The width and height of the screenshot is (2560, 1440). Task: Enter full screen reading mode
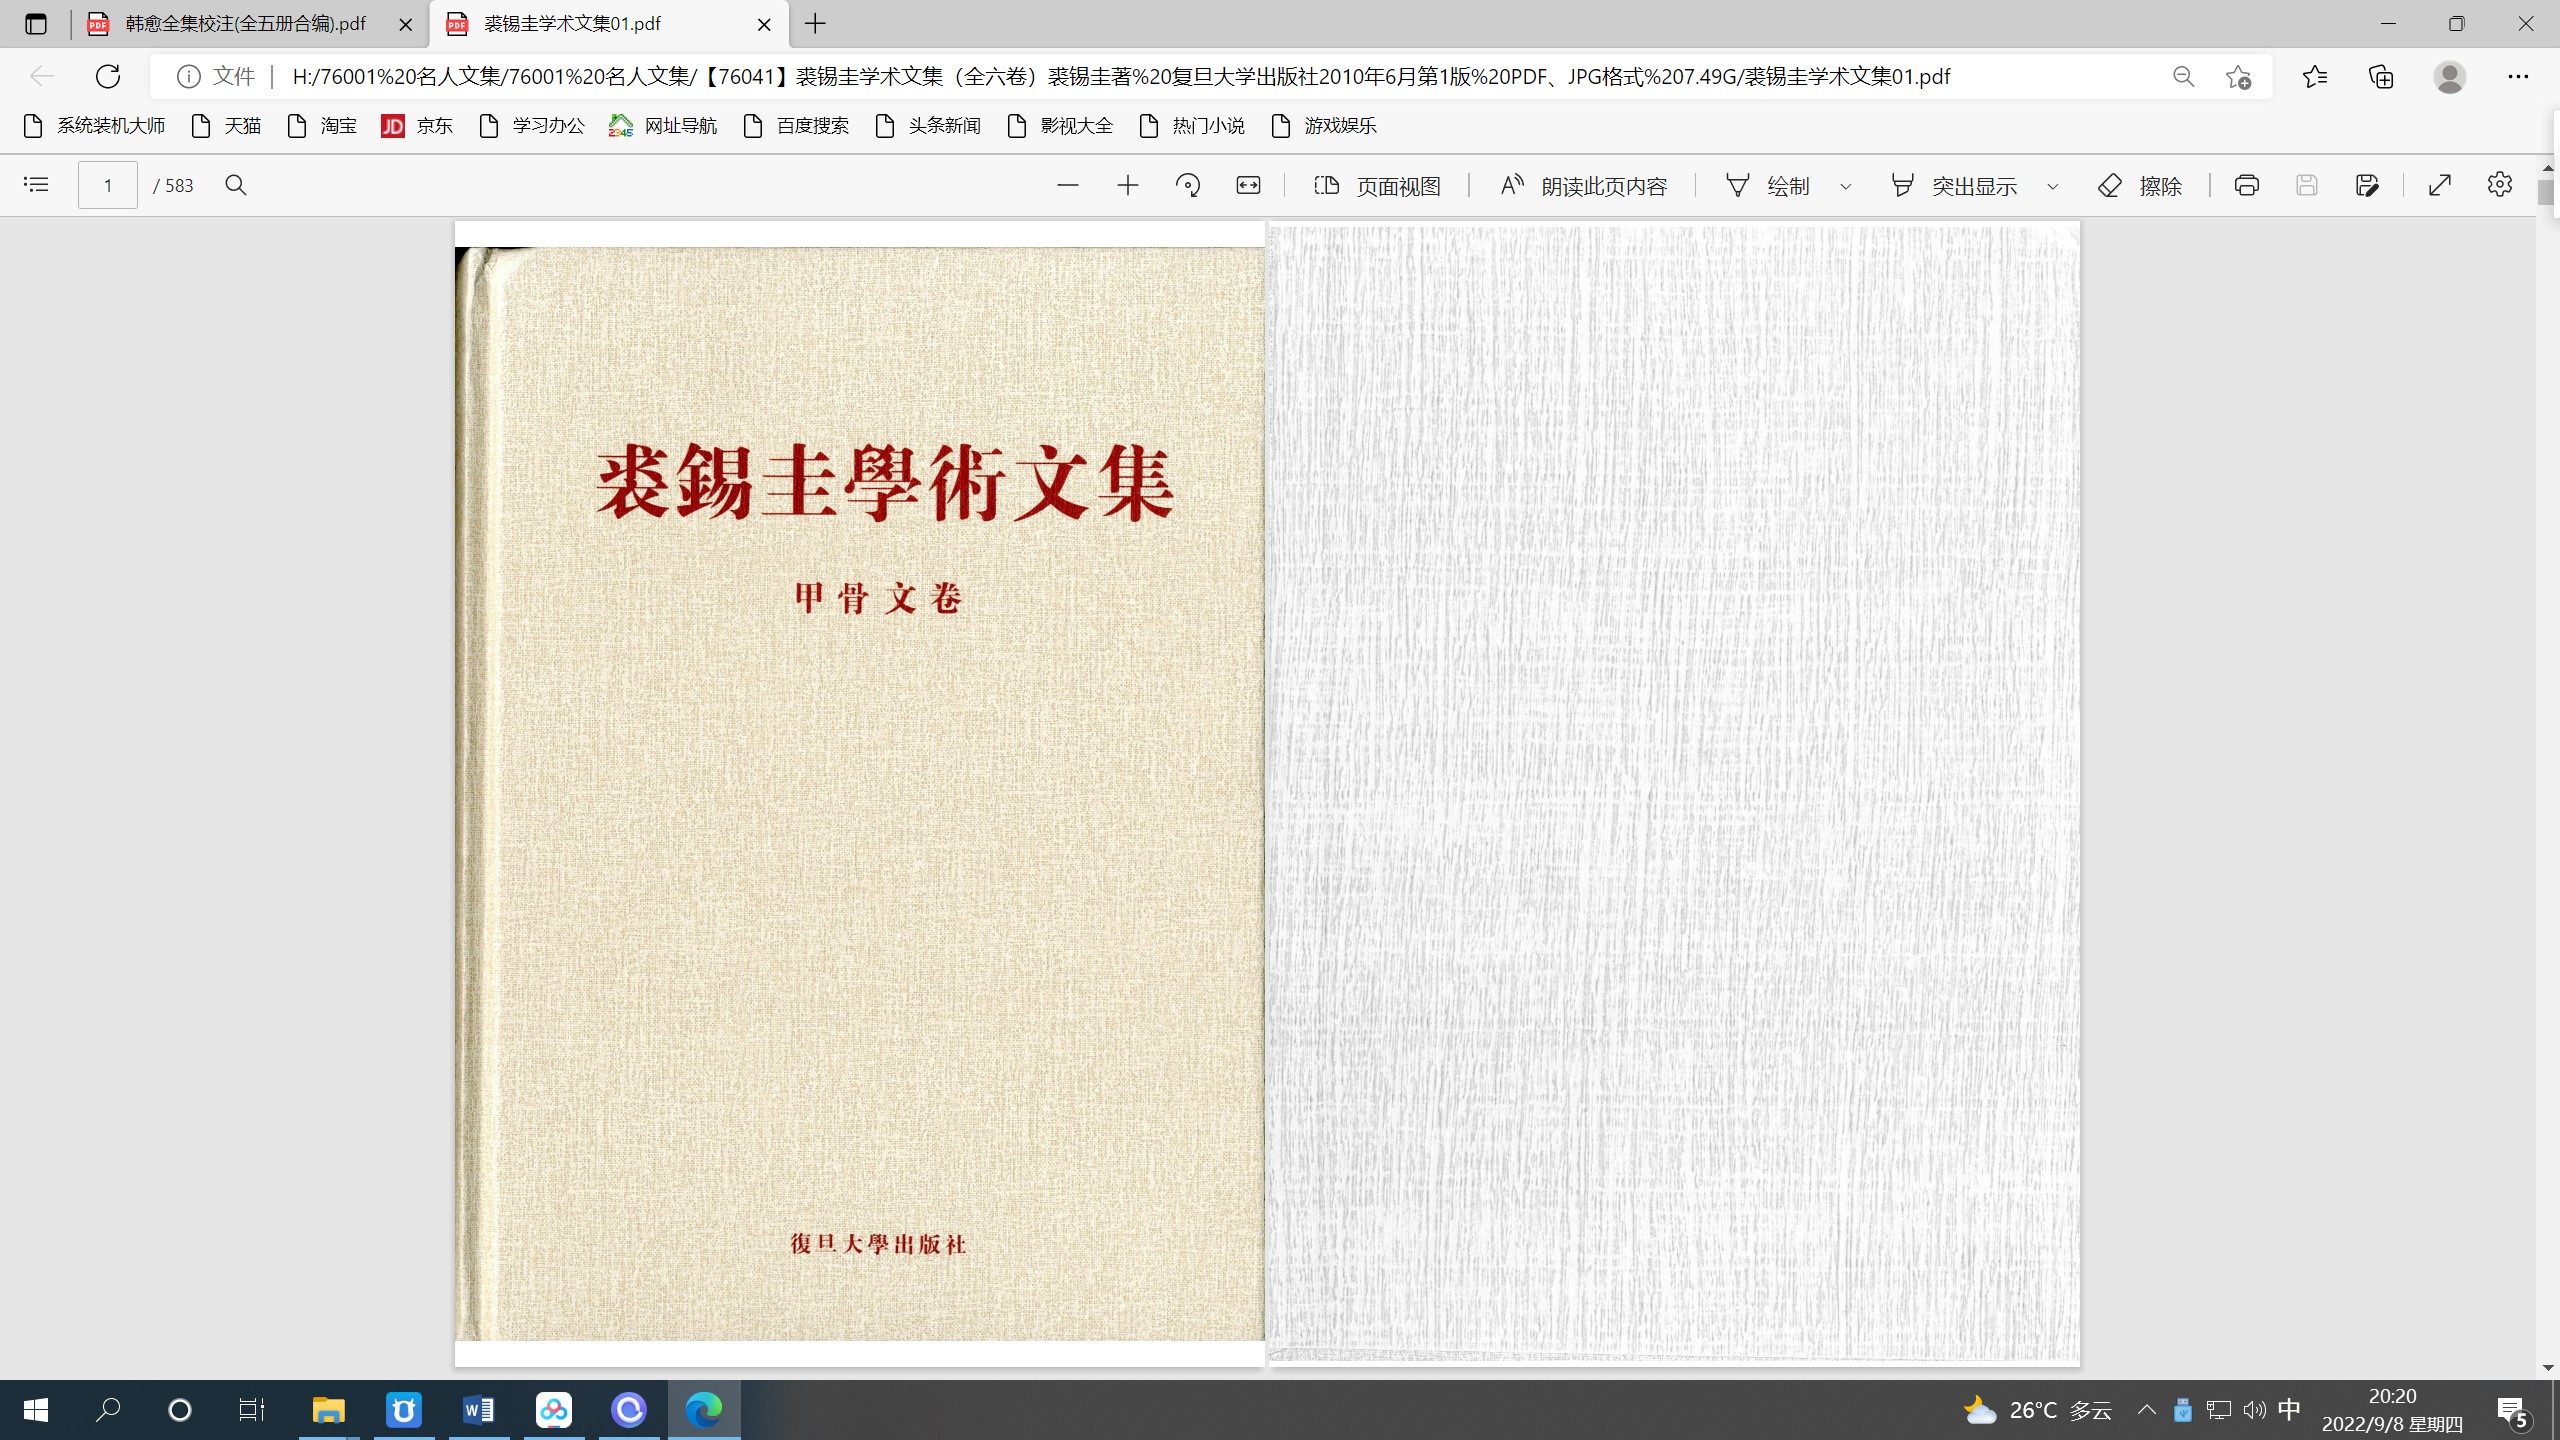click(2440, 184)
